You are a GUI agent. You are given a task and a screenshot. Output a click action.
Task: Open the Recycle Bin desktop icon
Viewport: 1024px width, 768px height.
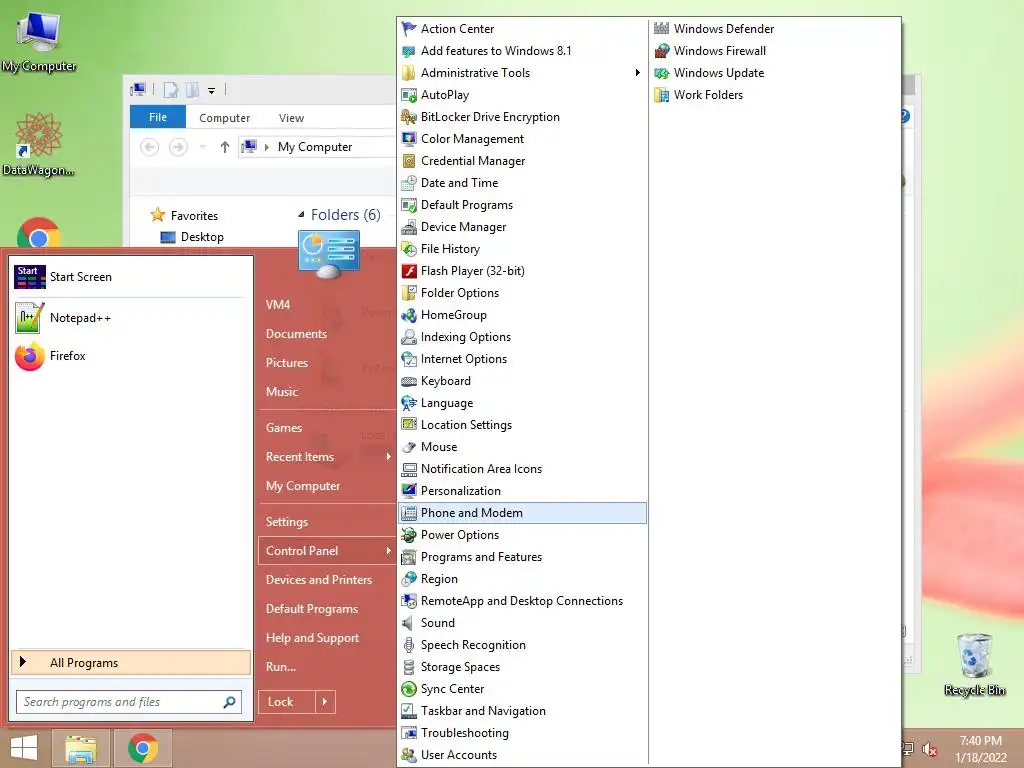pyautogui.click(x=974, y=664)
